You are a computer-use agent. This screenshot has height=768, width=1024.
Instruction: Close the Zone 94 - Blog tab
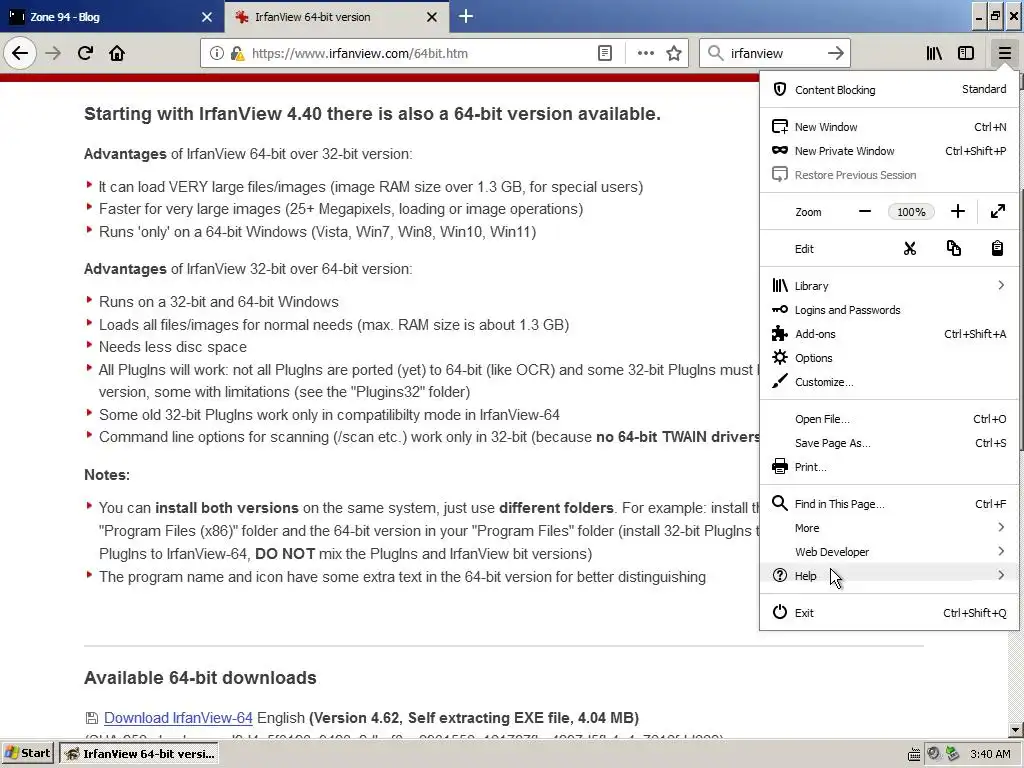207,17
